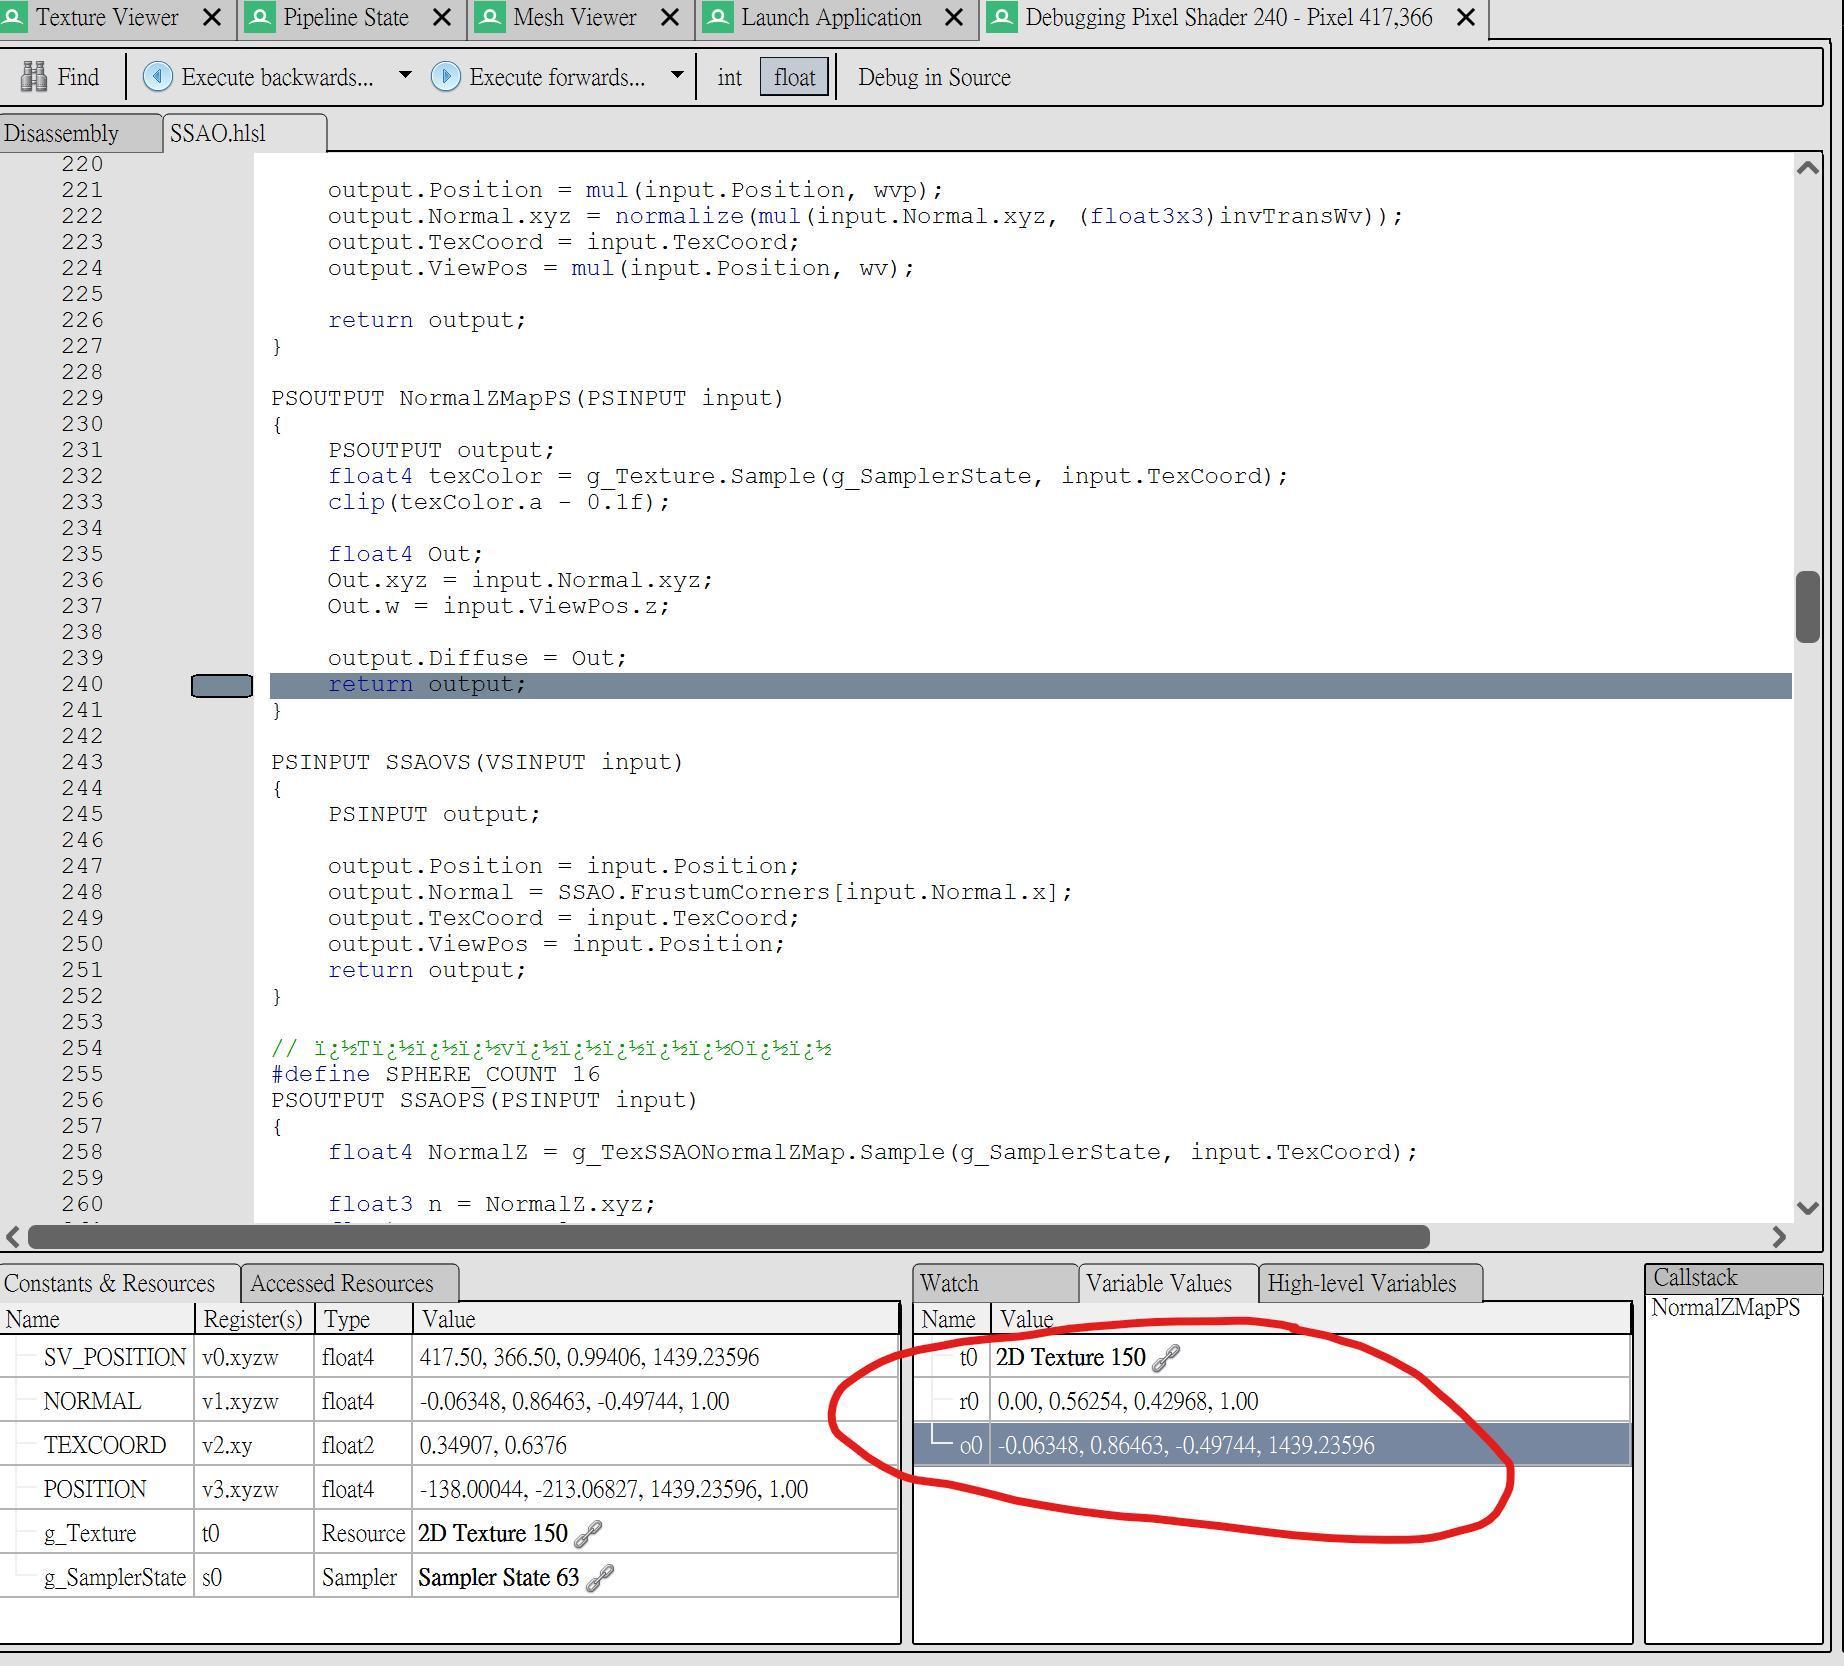Click NormalZMapPS in the Callstack
Image resolution: width=1844 pixels, height=1666 pixels.
point(1725,1307)
